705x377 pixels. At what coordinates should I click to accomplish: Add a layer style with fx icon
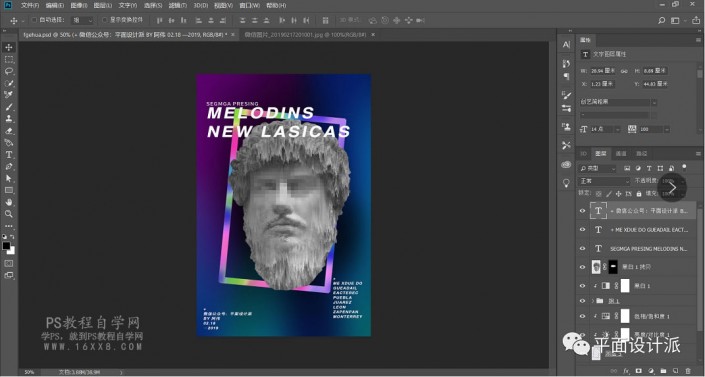click(626, 371)
